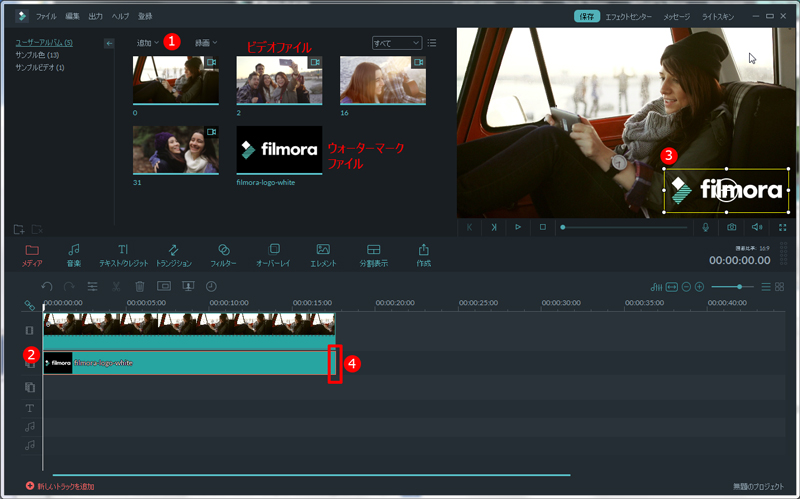Toggle media list view icon
Image resolution: width=800 pixels, height=499 pixels.
[x=432, y=43]
